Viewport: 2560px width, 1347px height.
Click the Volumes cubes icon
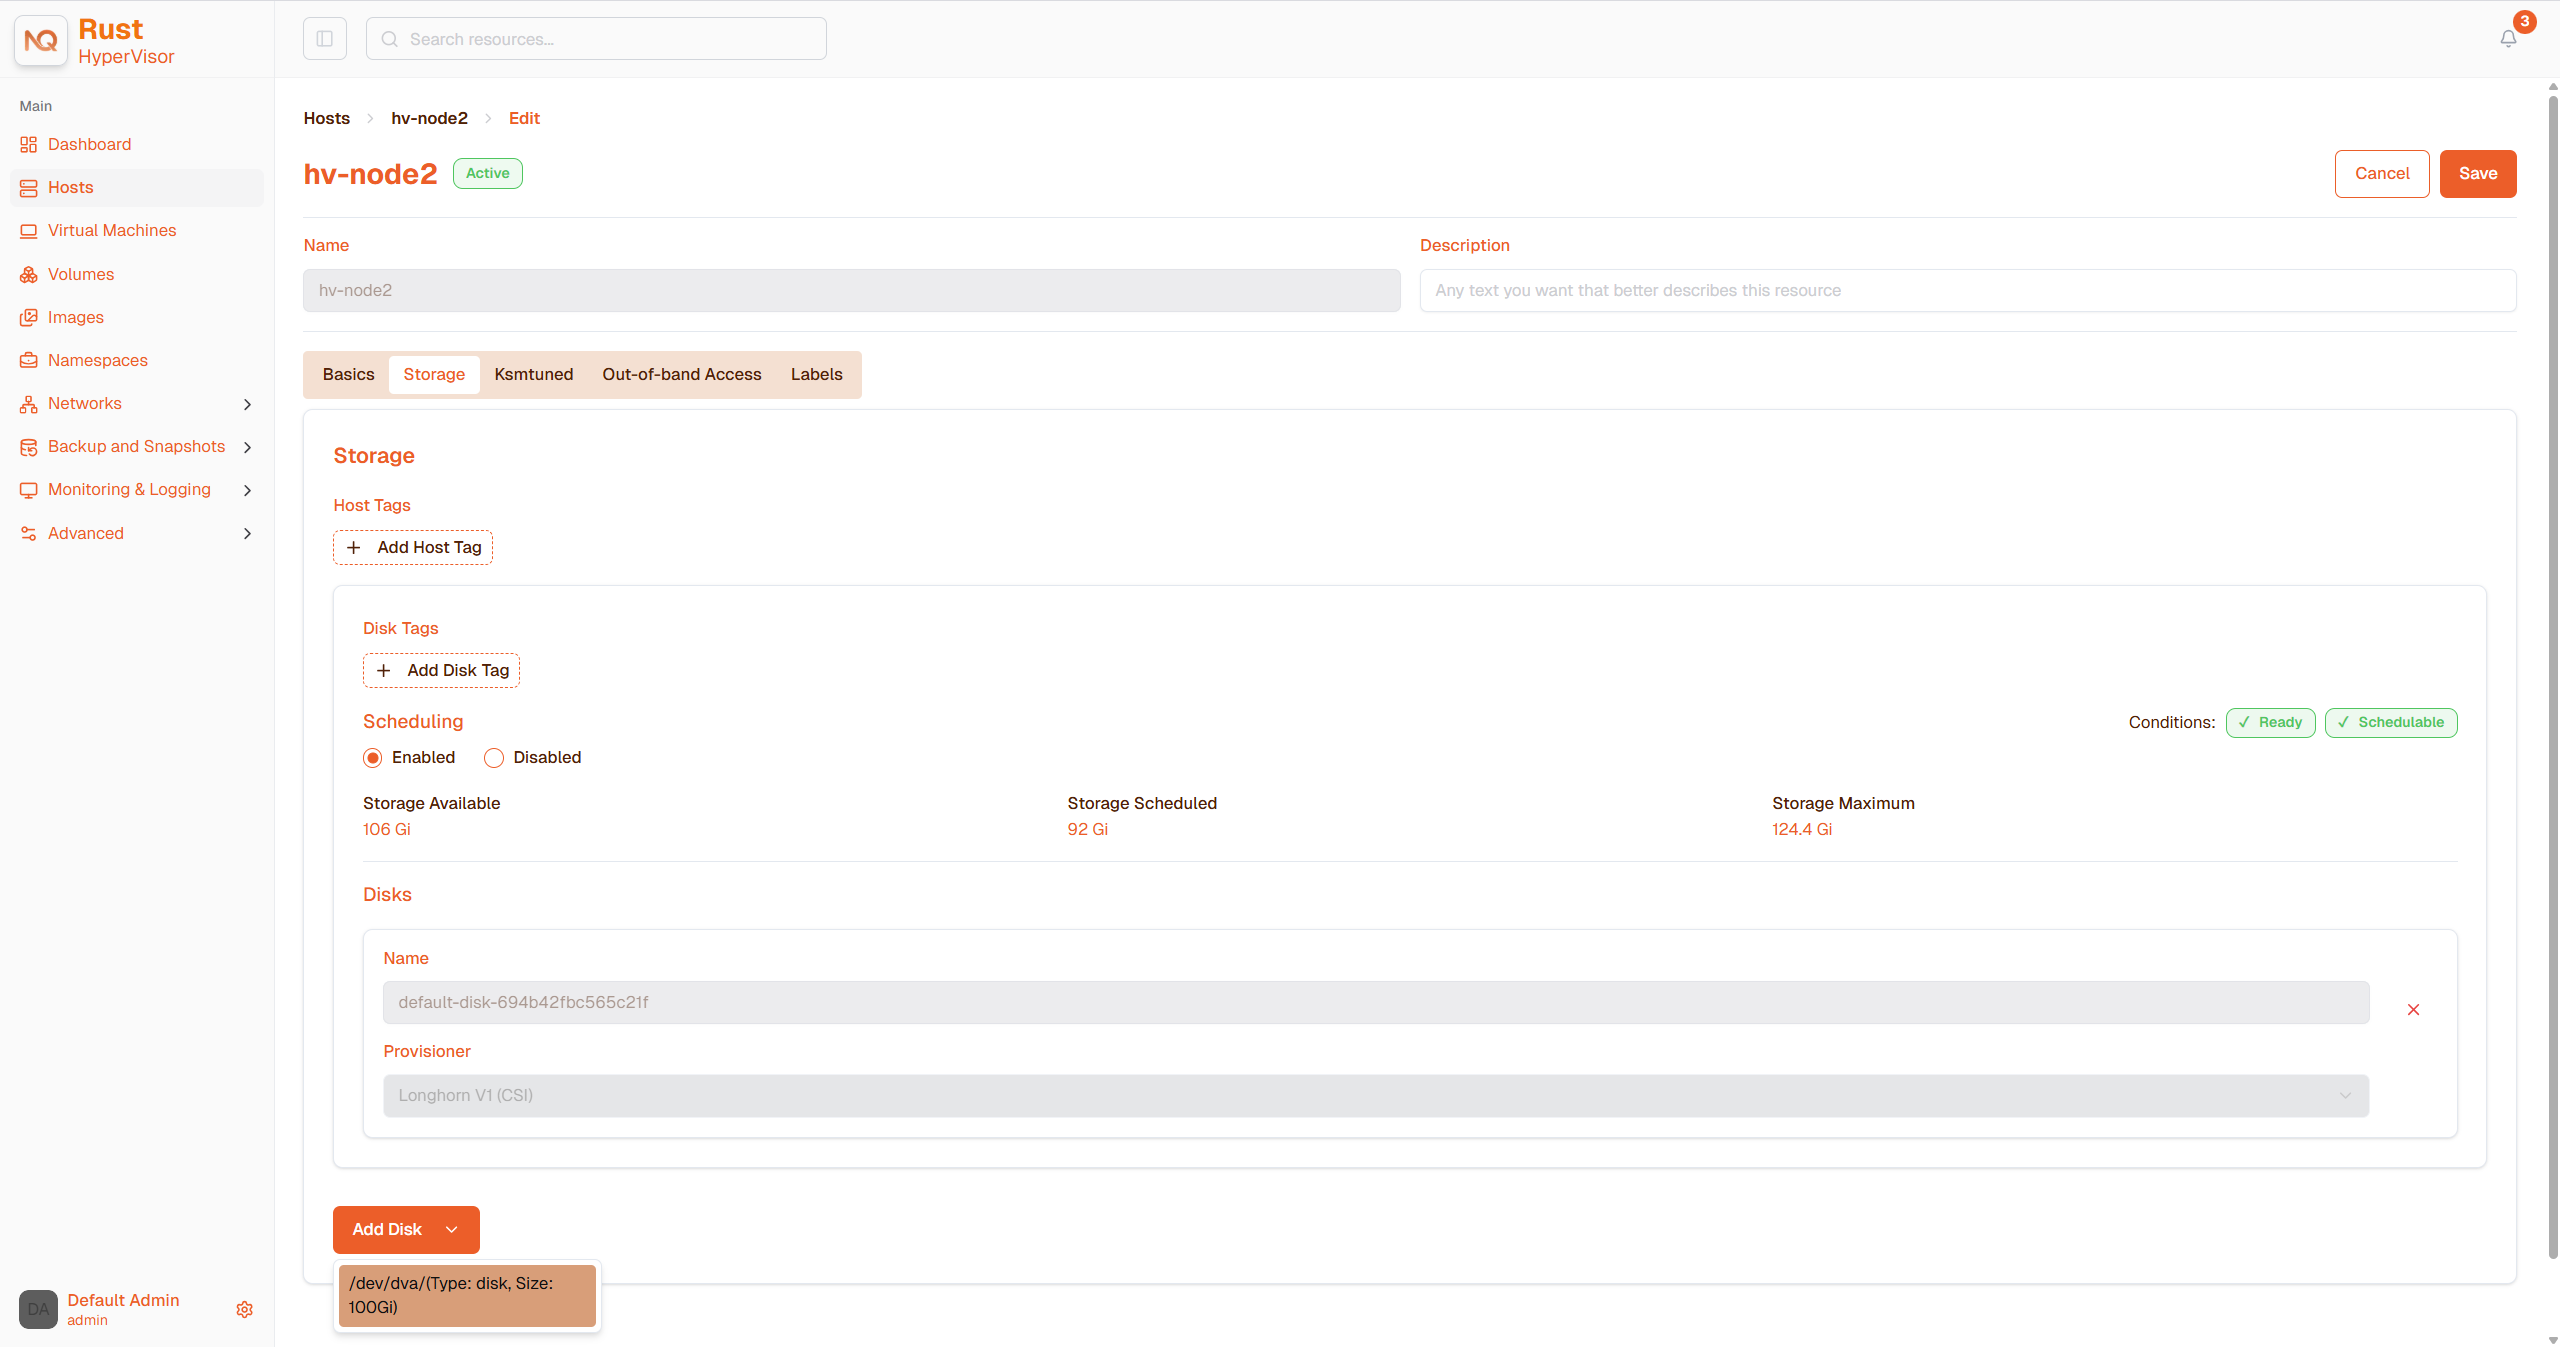[x=28, y=275]
